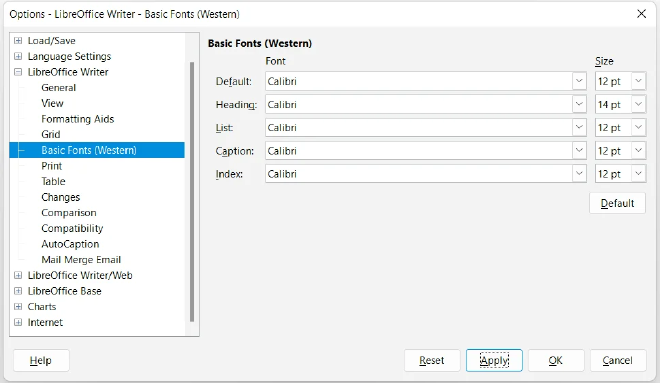The height and width of the screenshot is (383, 660).
Task: Open the Heading font dropdown arrow
Action: [x=579, y=104]
